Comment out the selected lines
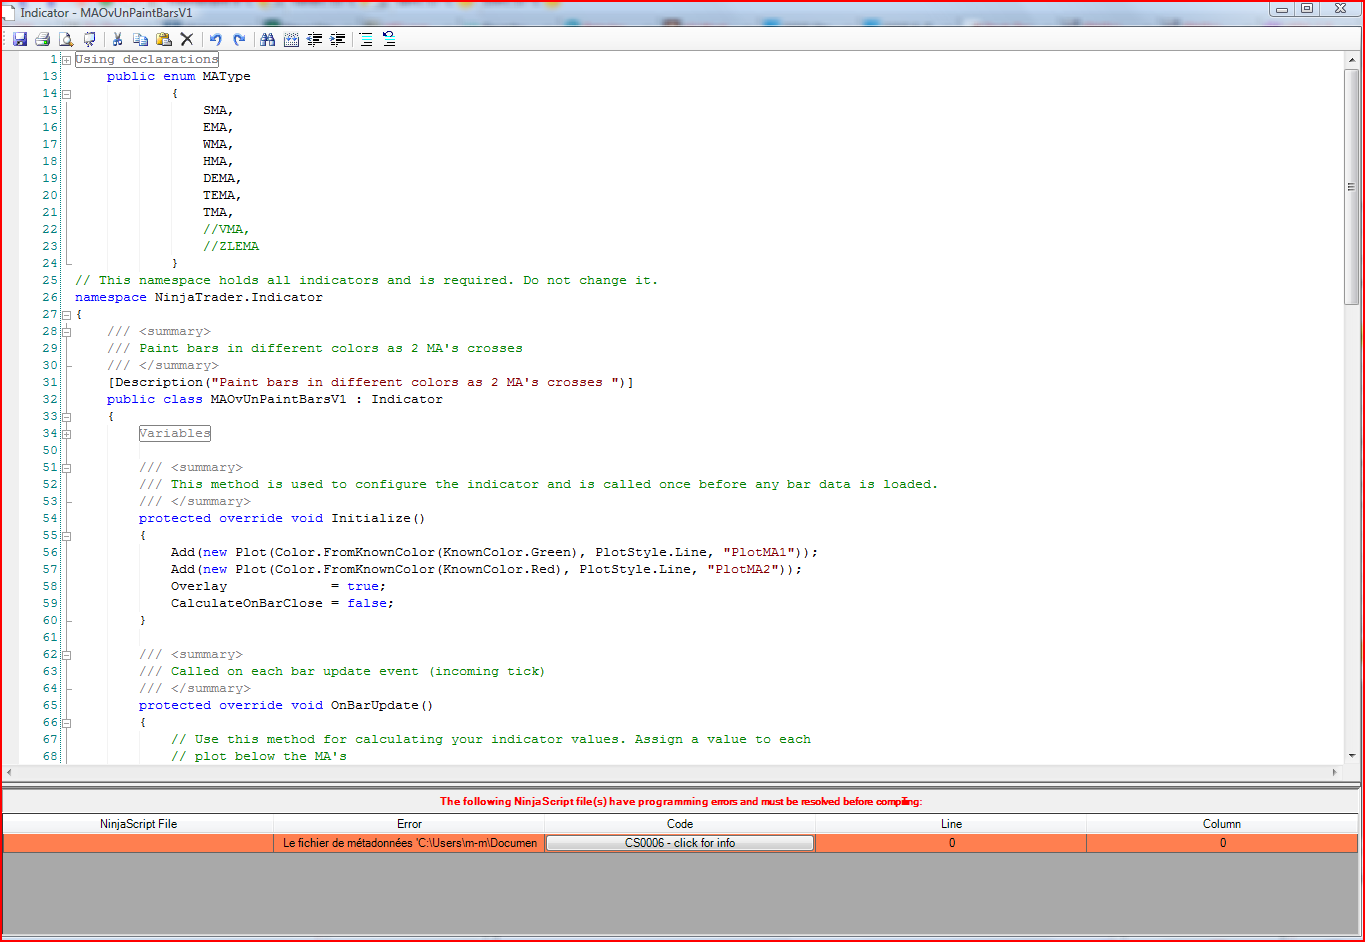This screenshot has width=1365, height=942. (x=366, y=39)
